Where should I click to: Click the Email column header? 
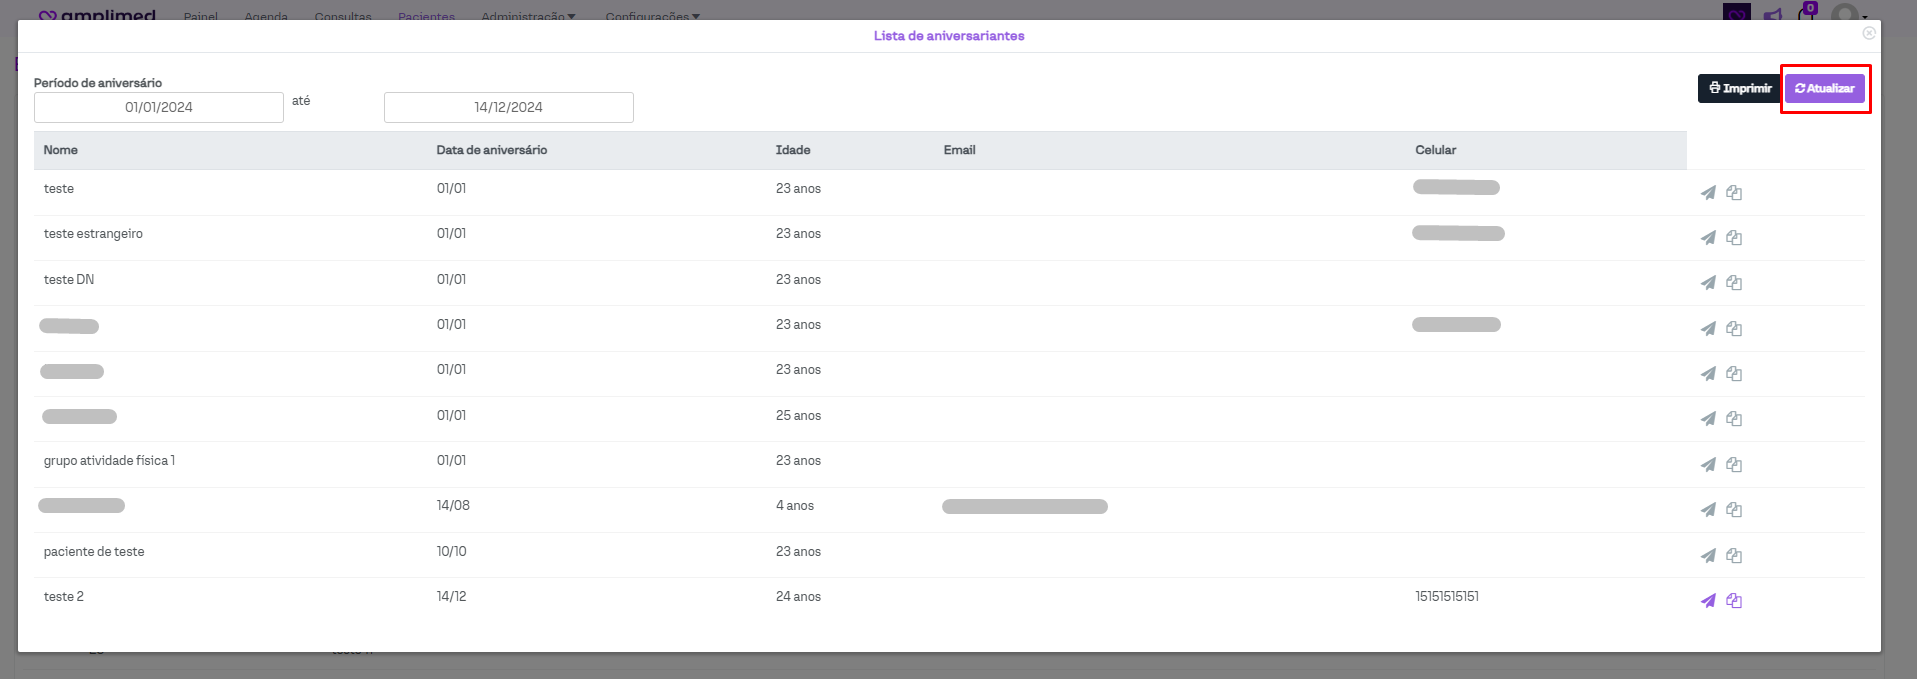tap(959, 150)
